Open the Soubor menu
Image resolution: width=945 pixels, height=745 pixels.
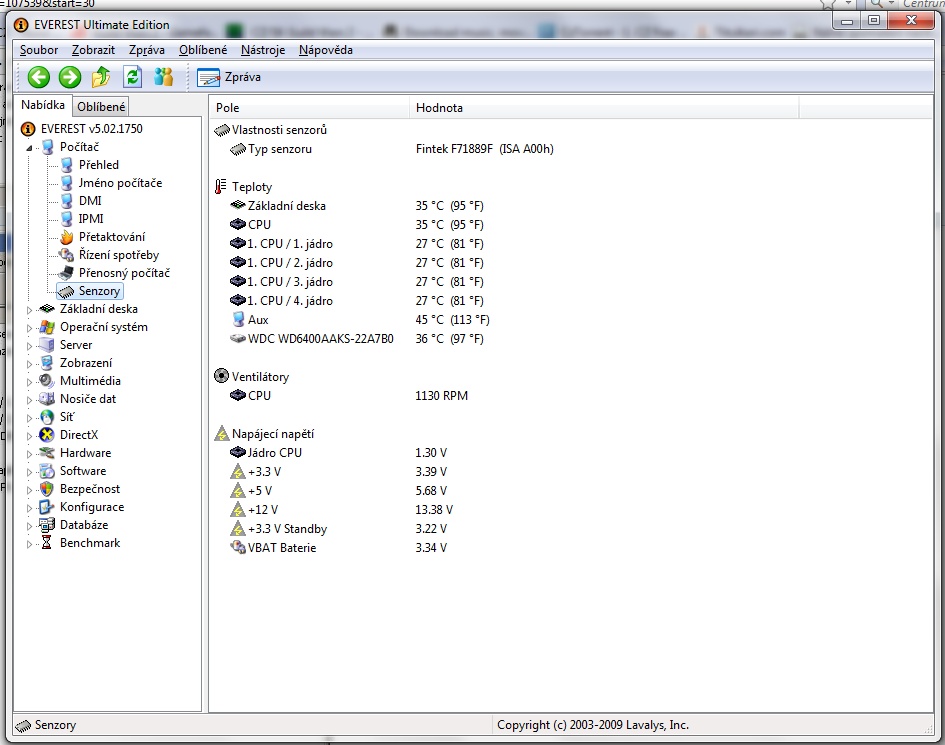point(39,50)
